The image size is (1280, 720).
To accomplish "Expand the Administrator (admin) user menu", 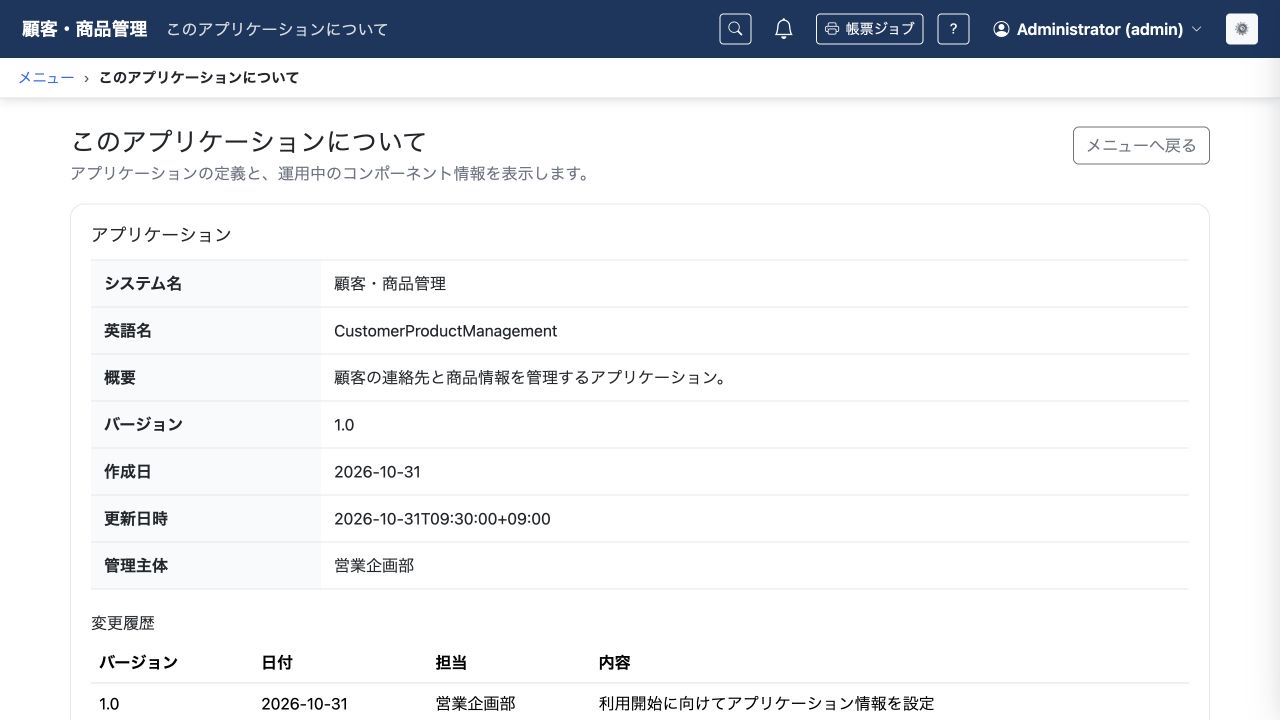I will pos(1097,29).
